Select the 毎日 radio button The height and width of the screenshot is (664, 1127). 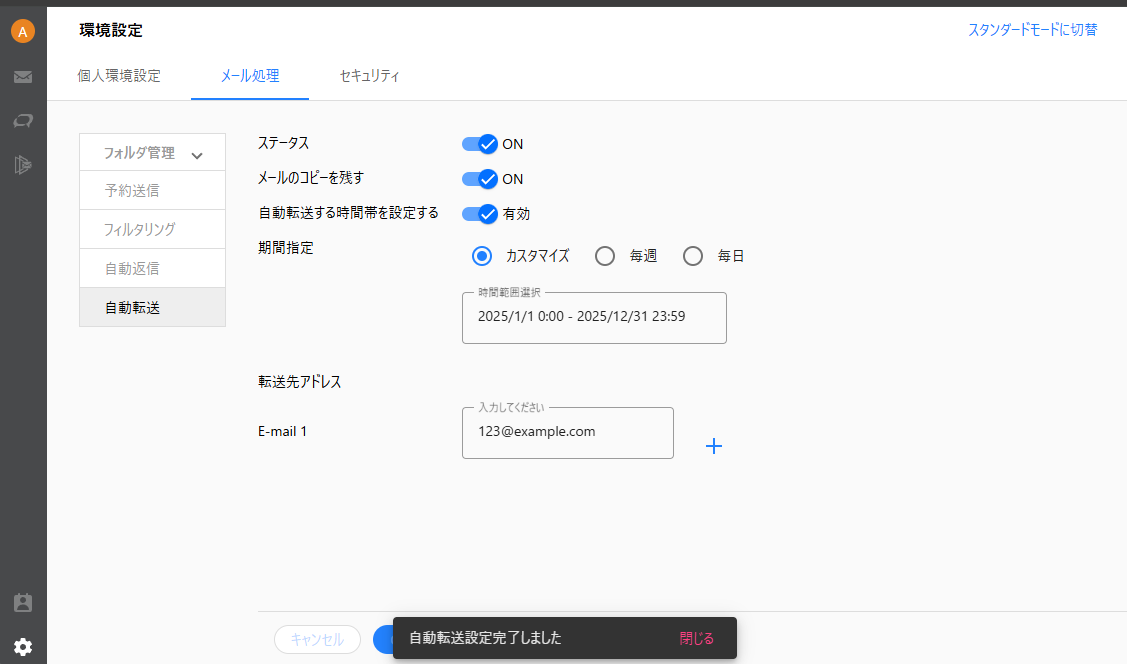[x=693, y=256]
